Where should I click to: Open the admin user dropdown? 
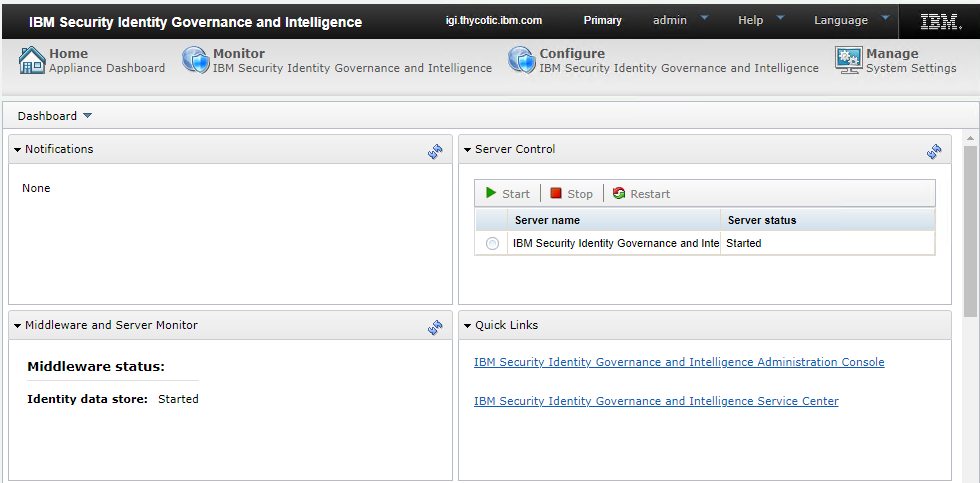point(681,20)
